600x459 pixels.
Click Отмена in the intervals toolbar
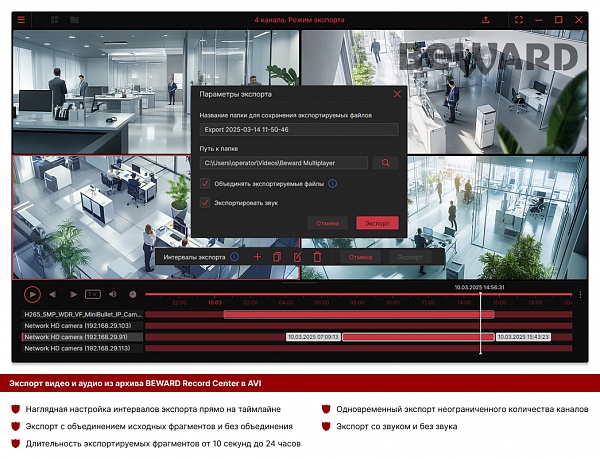(x=360, y=257)
